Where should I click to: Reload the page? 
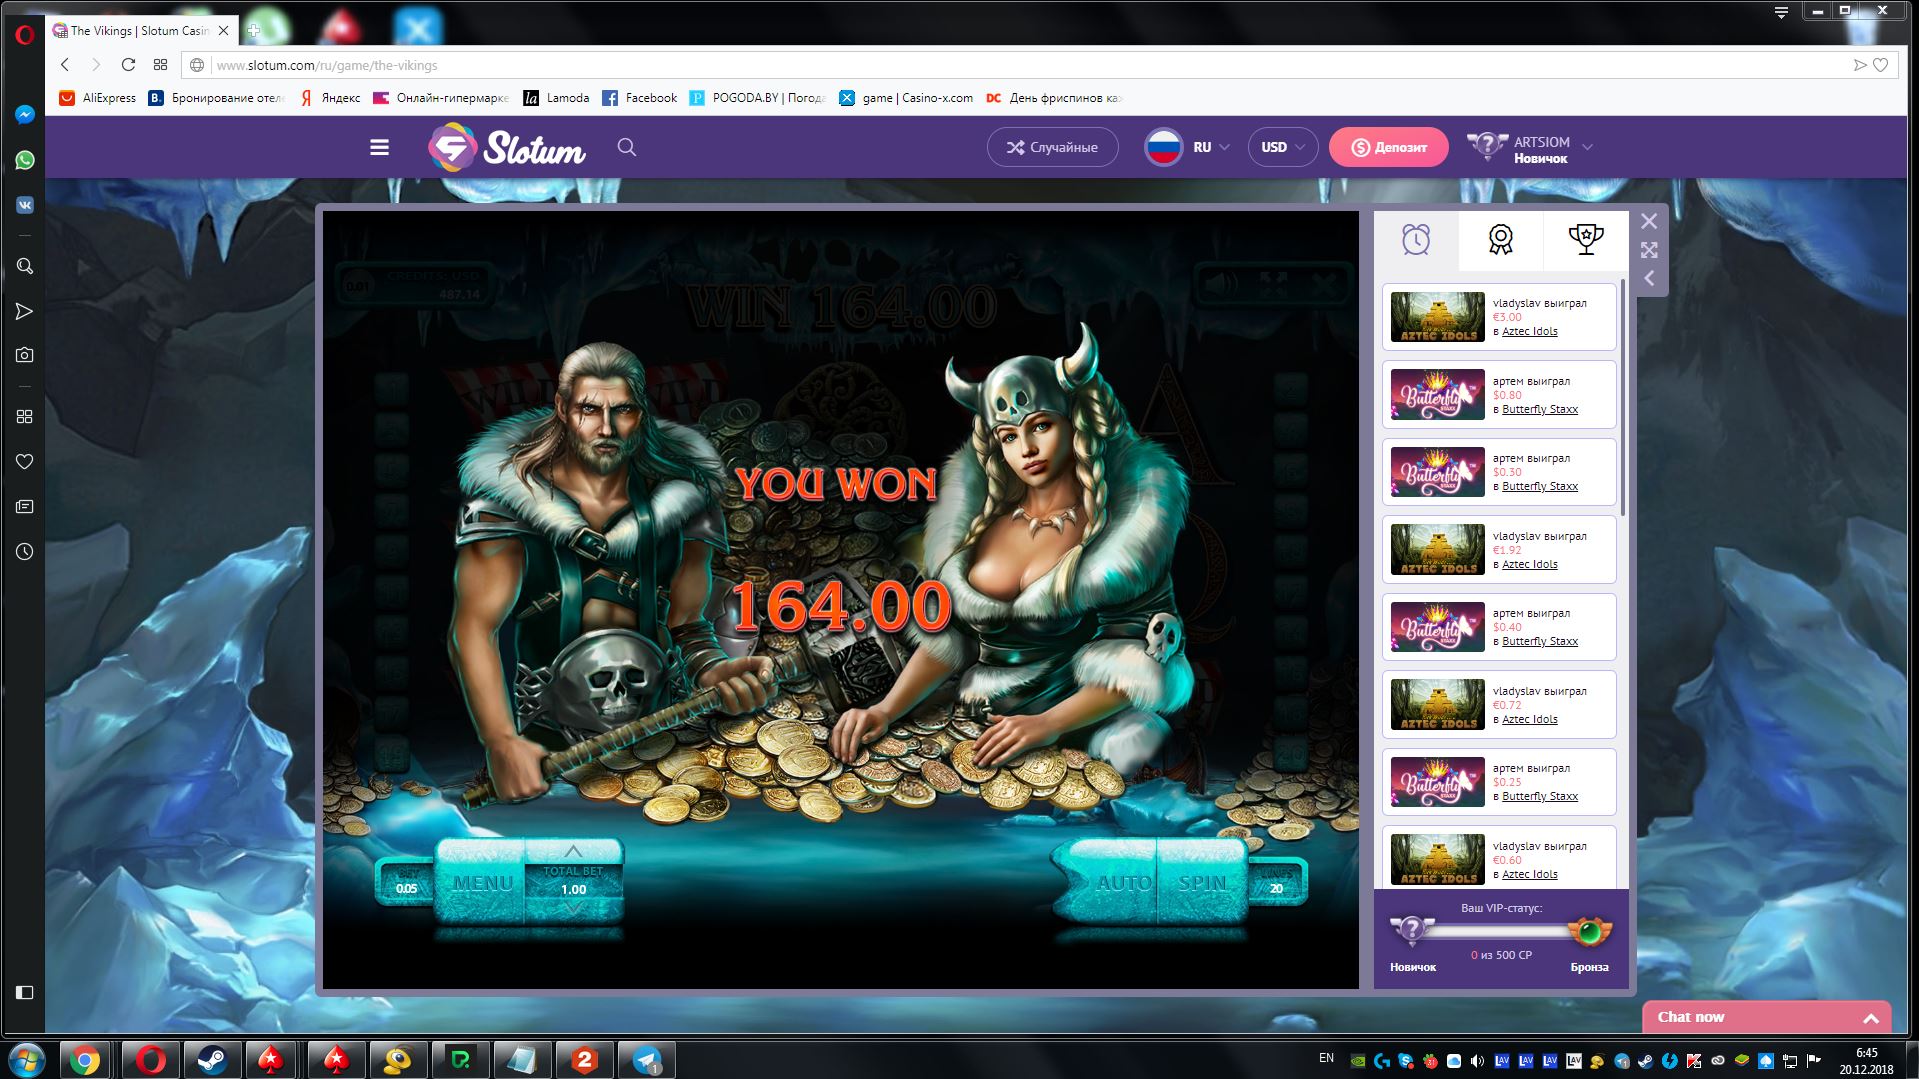tap(128, 65)
